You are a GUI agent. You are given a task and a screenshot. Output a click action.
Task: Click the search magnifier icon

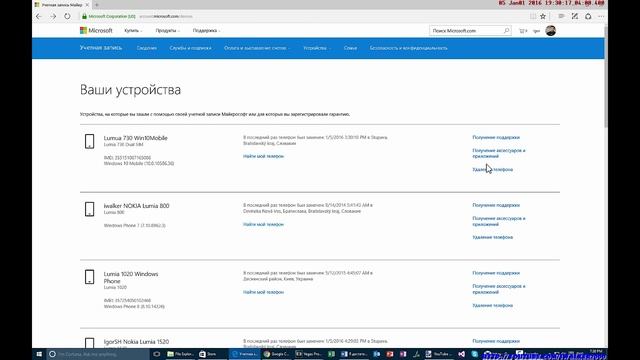(506, 31)
